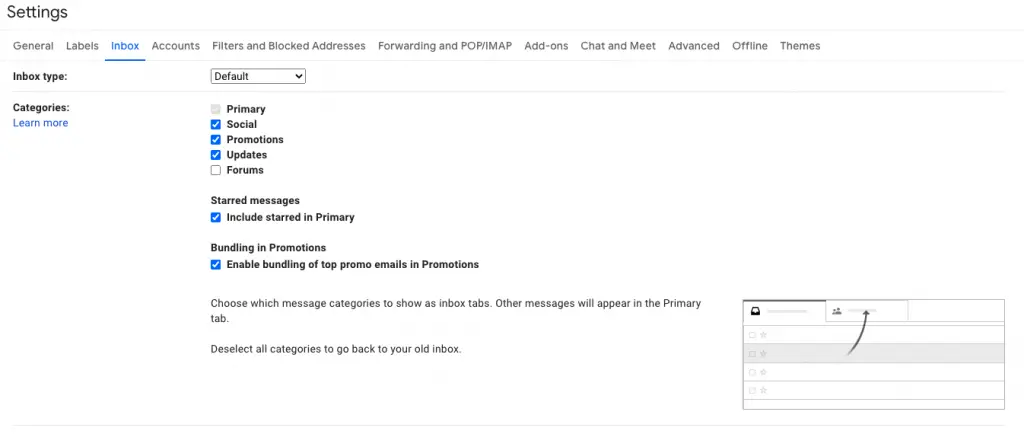Go to the Accounts tab
Screen dimensions: 1024x434
tap(176, 46)
